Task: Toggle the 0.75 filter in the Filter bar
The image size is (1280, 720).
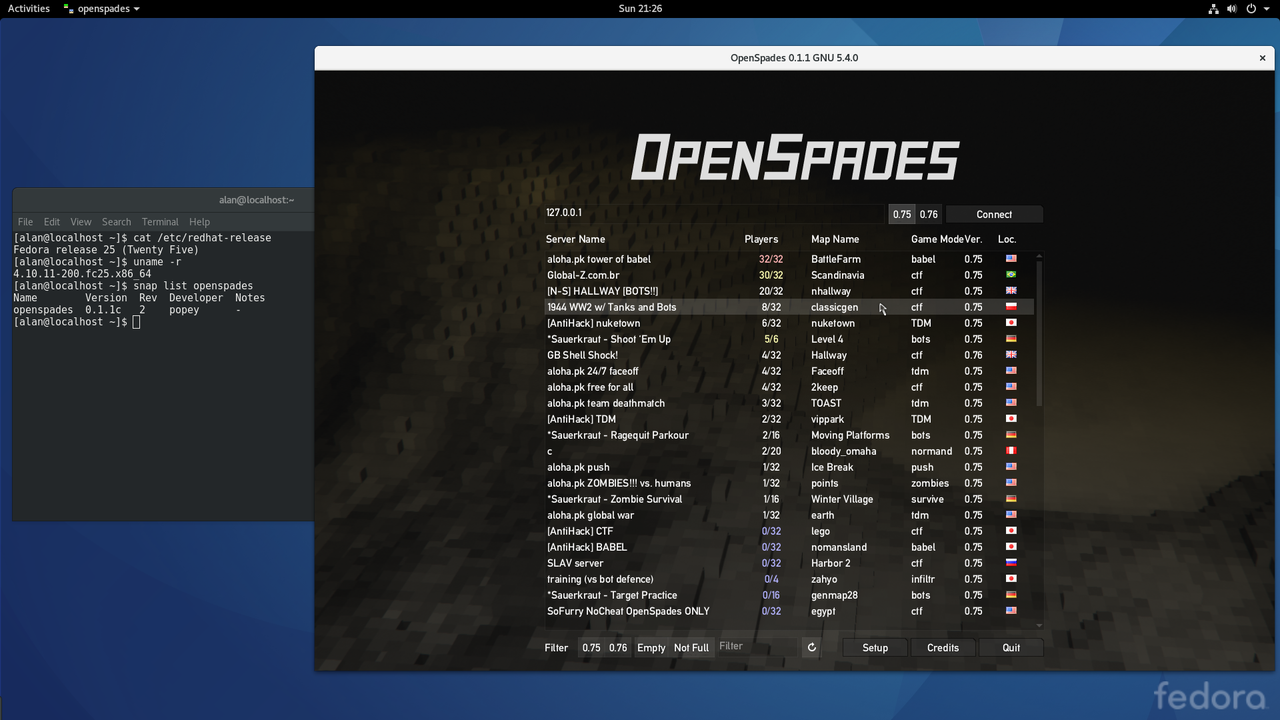Action: (592, 648)
